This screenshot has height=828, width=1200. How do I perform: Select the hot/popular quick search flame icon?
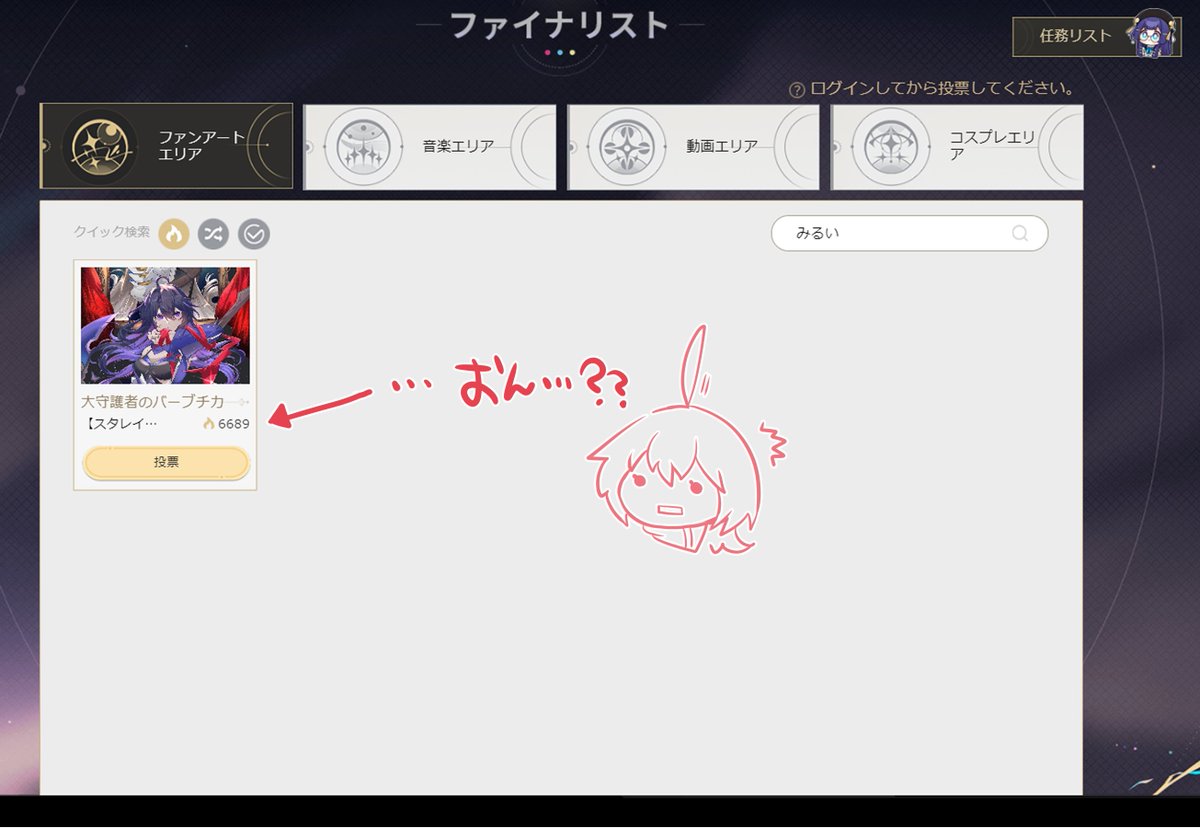pos(174,234)
